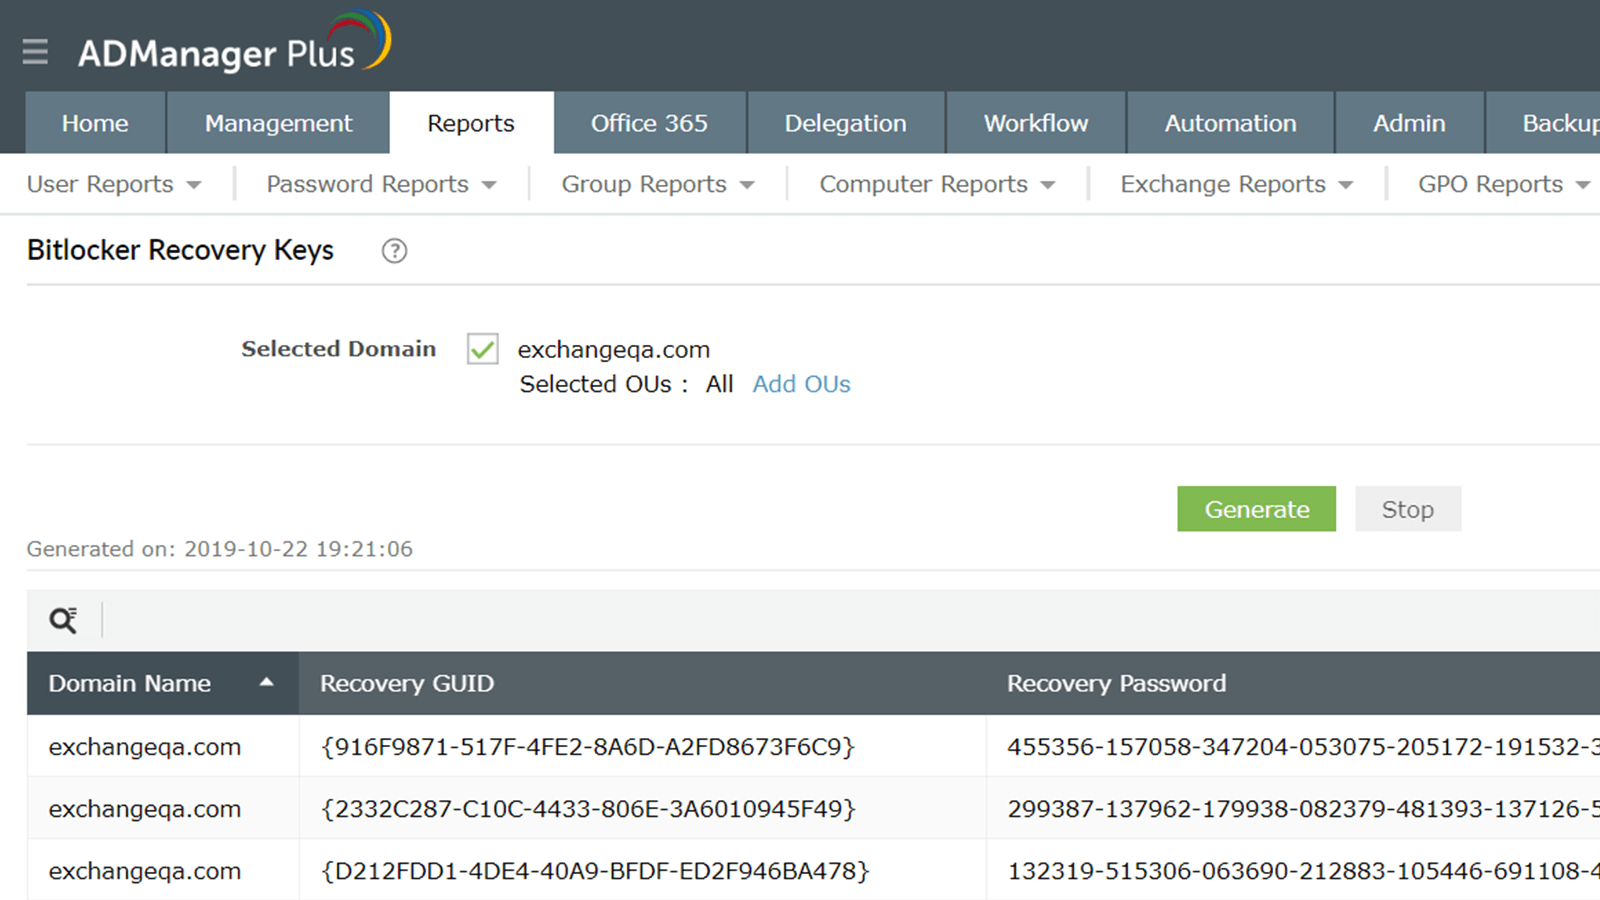Click the Bitlocker Recovery Keys heading
The height and width of the screenshot is (900, 1600).
180,250
